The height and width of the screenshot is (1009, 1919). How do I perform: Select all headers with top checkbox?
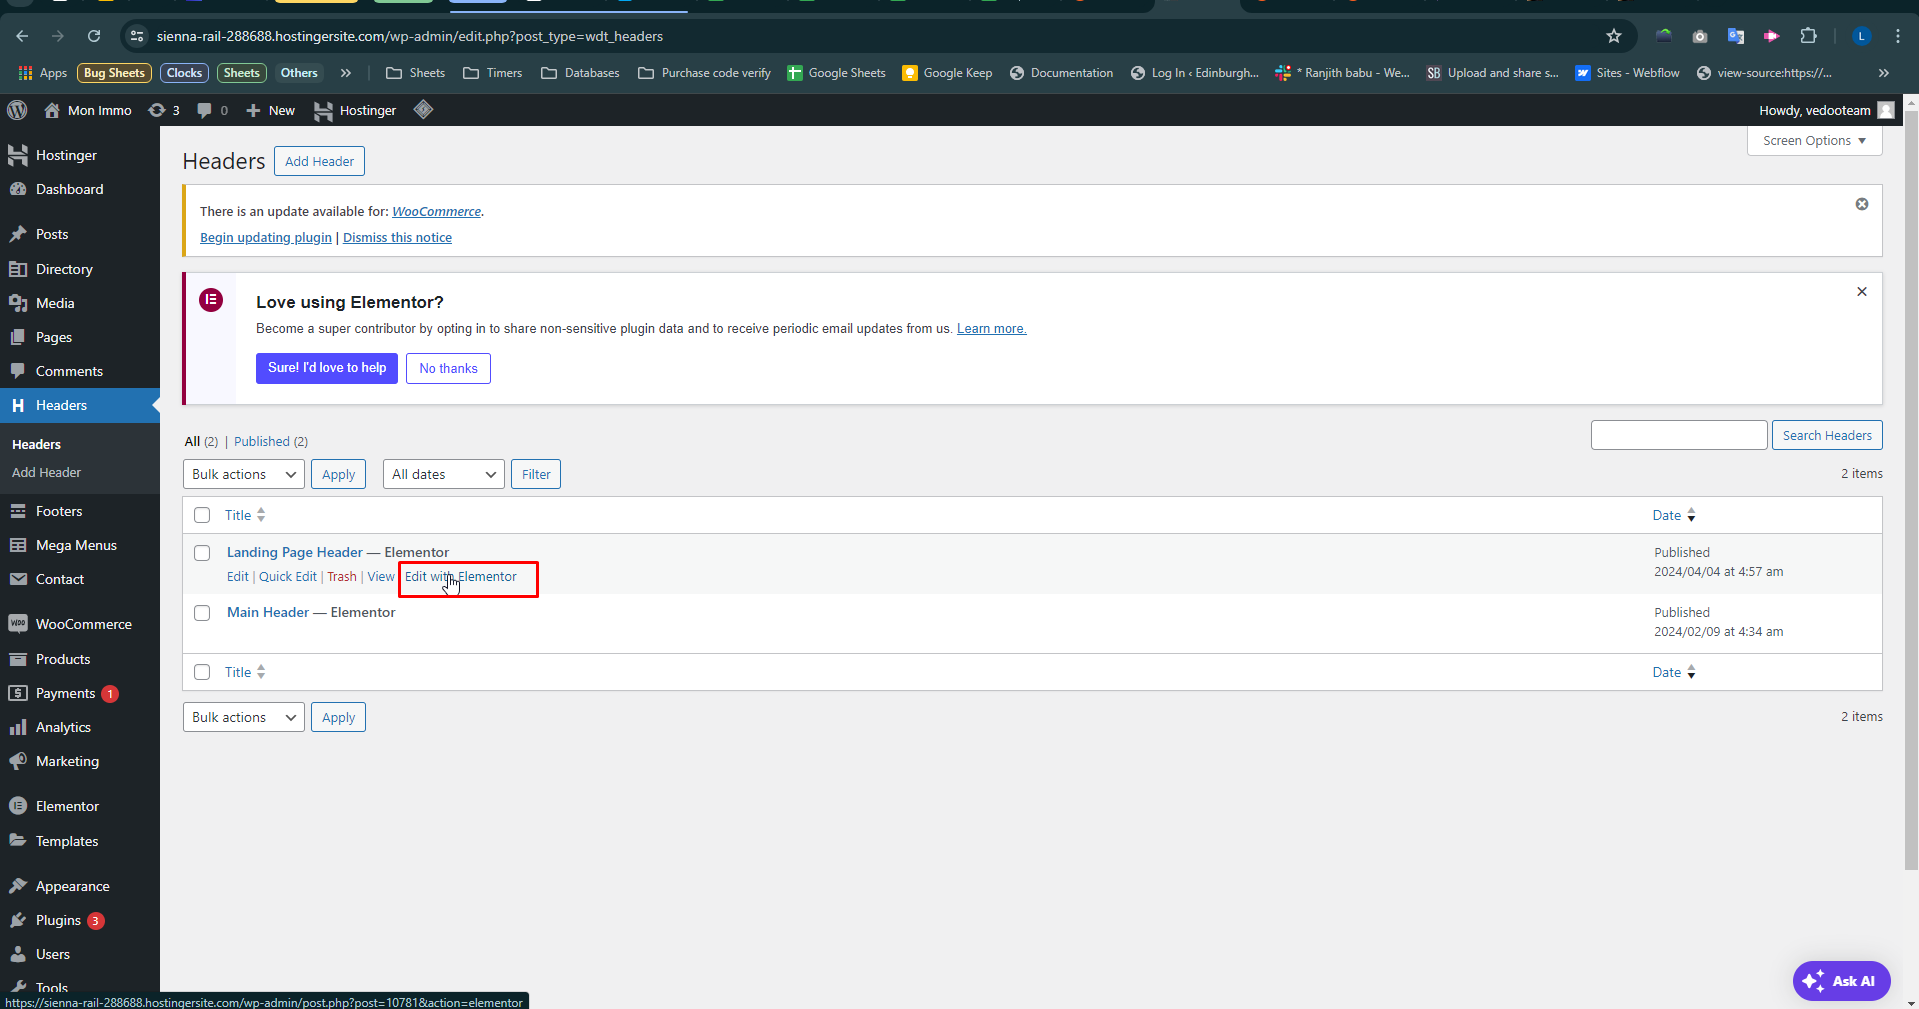(202, 515)
